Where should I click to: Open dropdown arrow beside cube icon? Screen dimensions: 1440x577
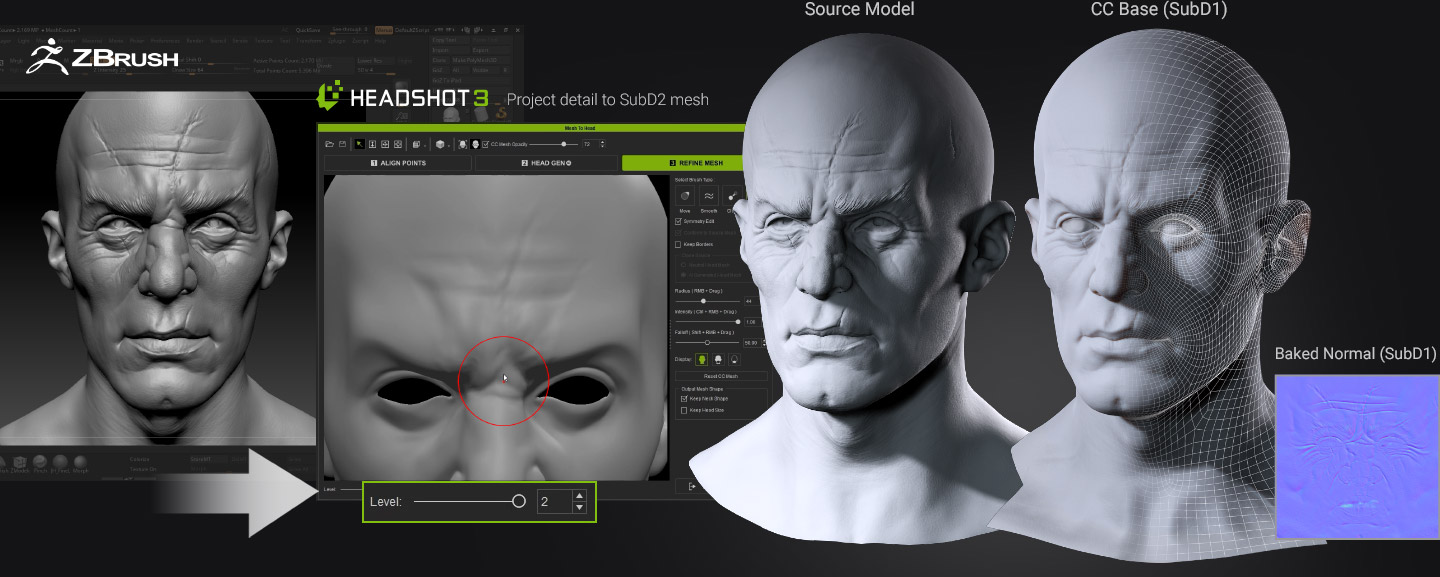(449, 146)
